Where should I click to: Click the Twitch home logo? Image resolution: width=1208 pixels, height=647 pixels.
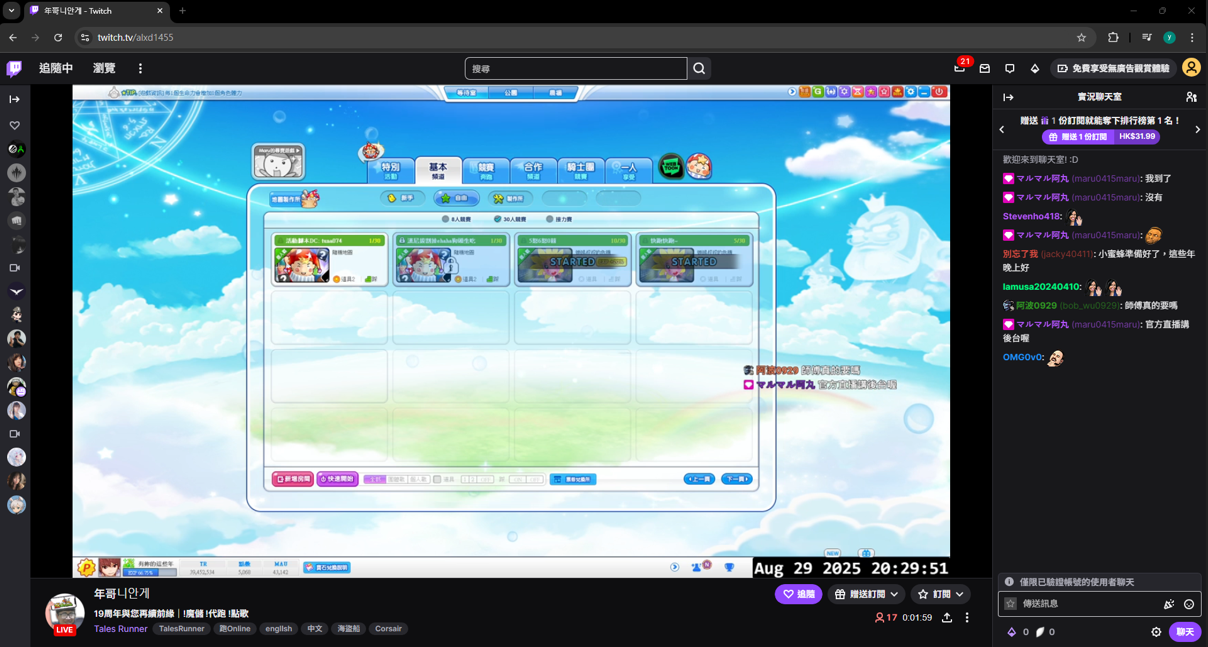tap(14, 69)
